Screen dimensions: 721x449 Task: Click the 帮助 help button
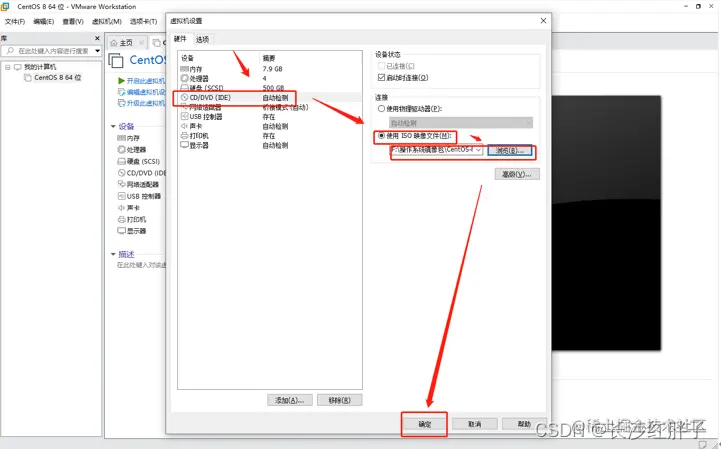(x=524, y=424)
